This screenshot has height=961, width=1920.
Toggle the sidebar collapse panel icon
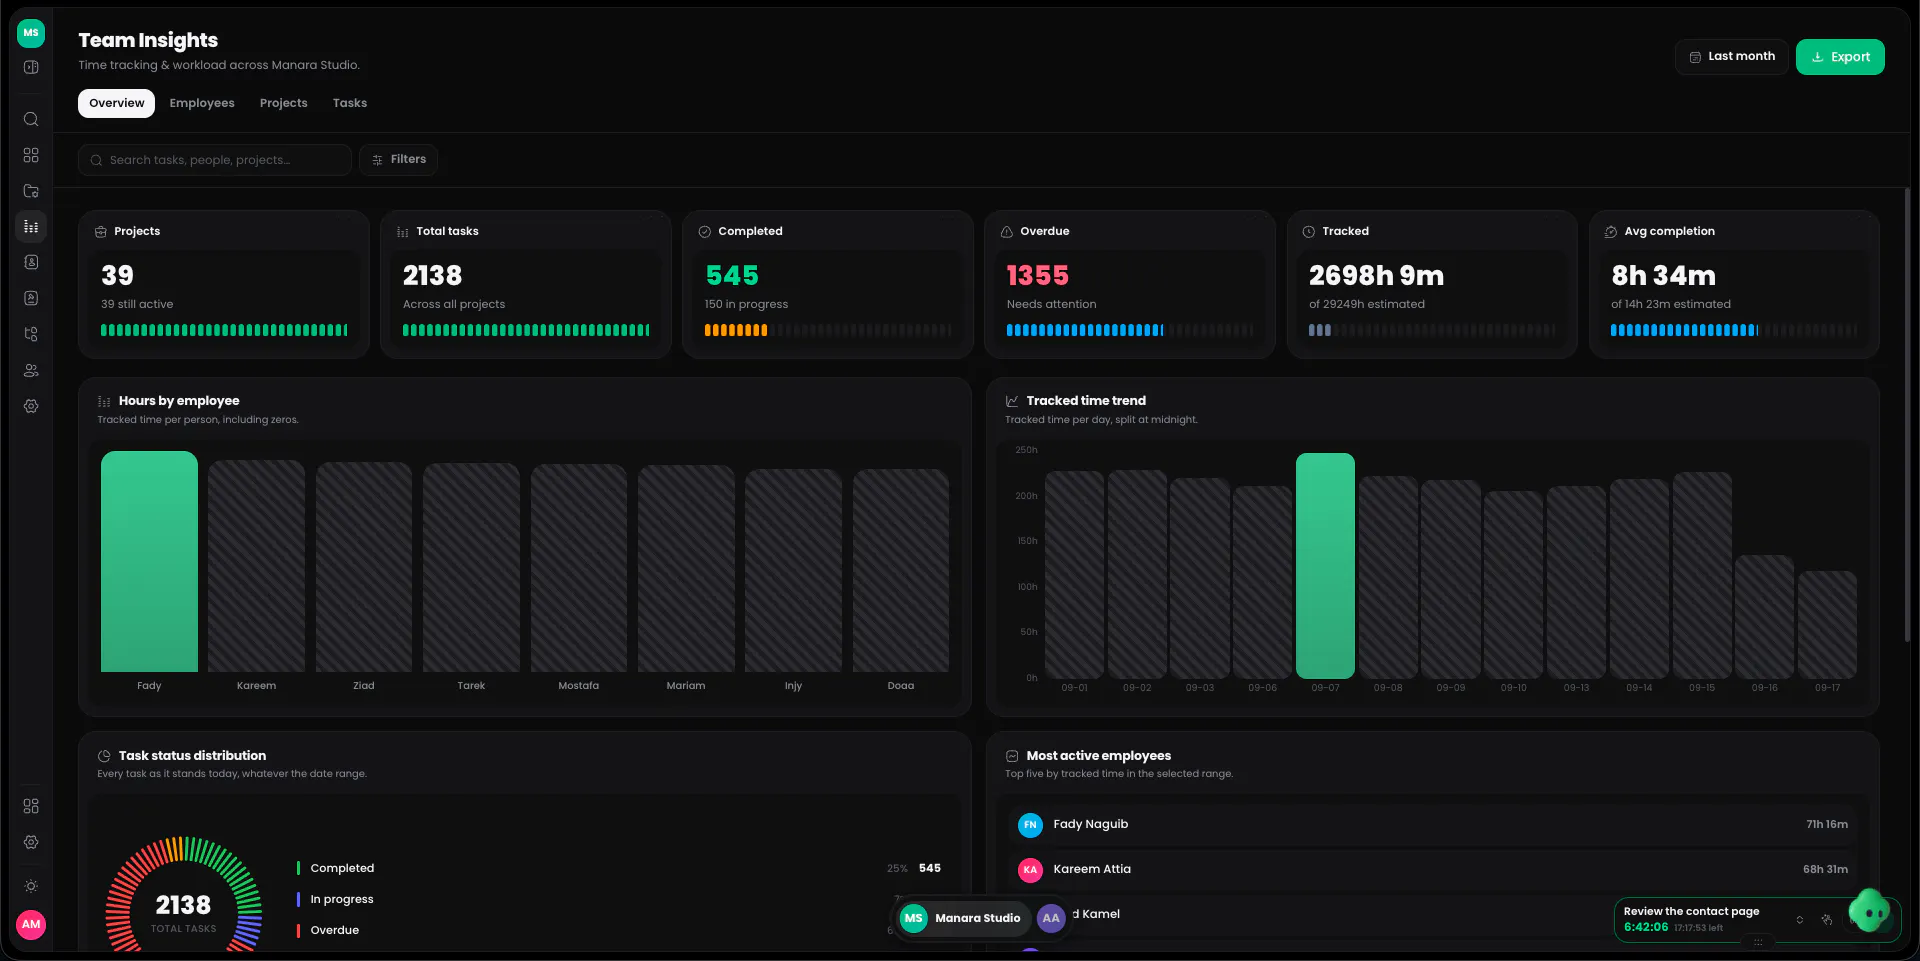pos(31,67)
